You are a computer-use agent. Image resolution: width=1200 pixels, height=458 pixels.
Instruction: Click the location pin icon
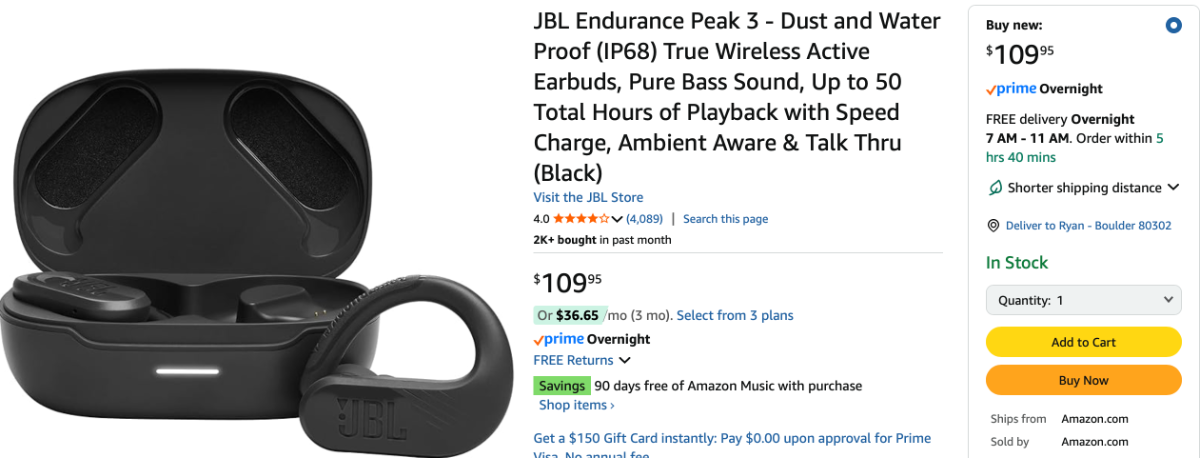[994, 226]
